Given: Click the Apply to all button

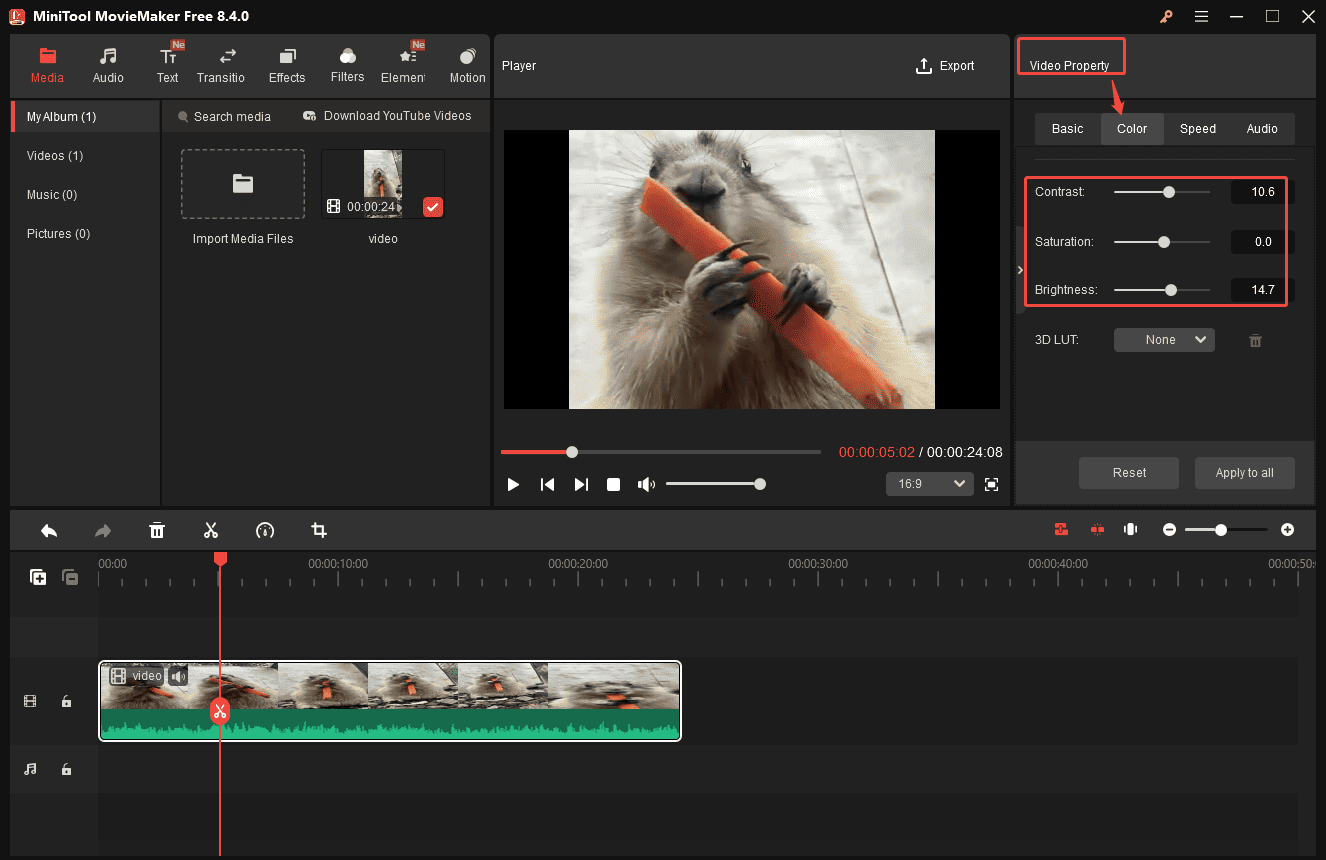Looking at the screenshot, I should click(1244, 472).
